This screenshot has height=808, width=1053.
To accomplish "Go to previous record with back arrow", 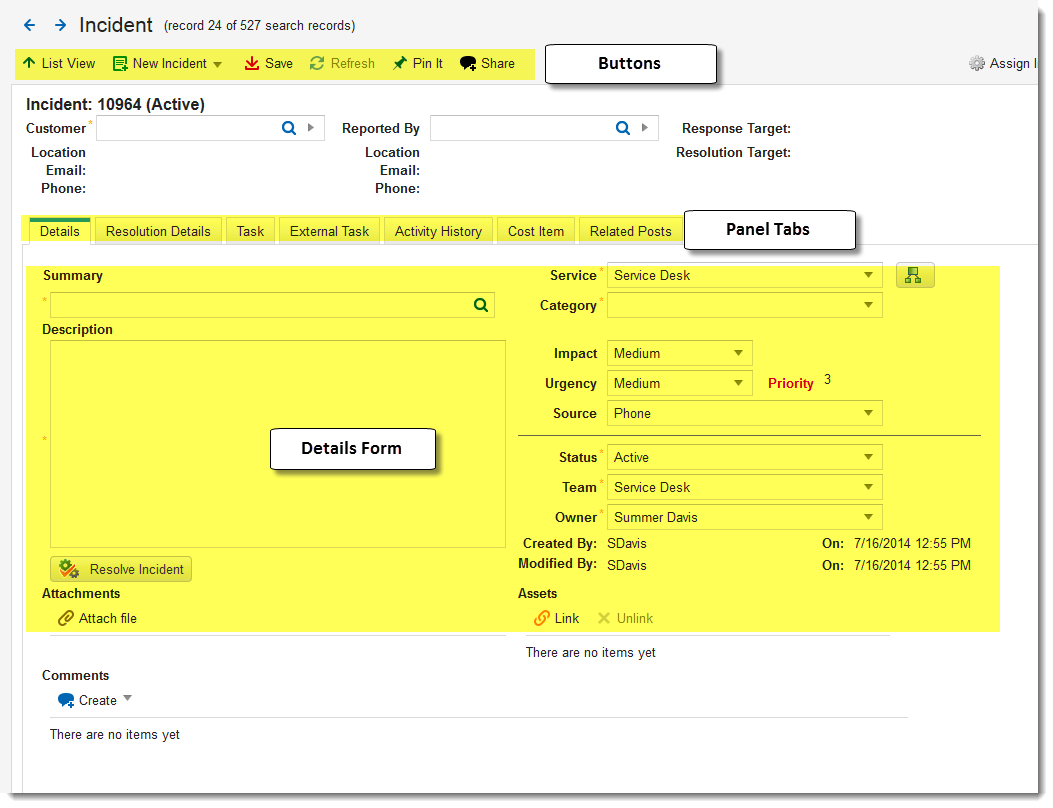I will tap(30, 26).
